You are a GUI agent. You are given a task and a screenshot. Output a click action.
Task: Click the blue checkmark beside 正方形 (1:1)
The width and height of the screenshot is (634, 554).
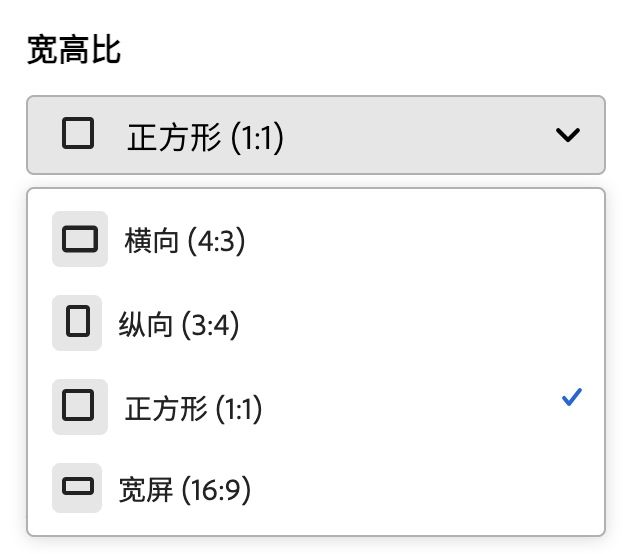pos(572,397)
